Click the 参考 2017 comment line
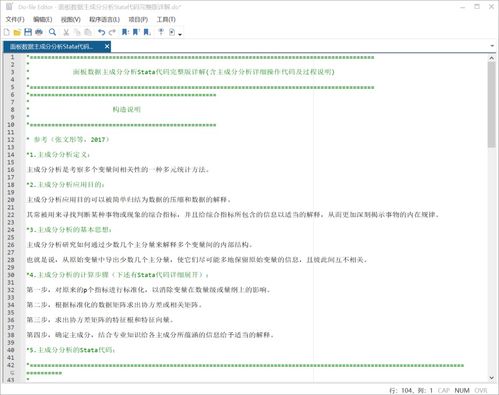Viewport: 499px width, 395px height. coord(68,140)
